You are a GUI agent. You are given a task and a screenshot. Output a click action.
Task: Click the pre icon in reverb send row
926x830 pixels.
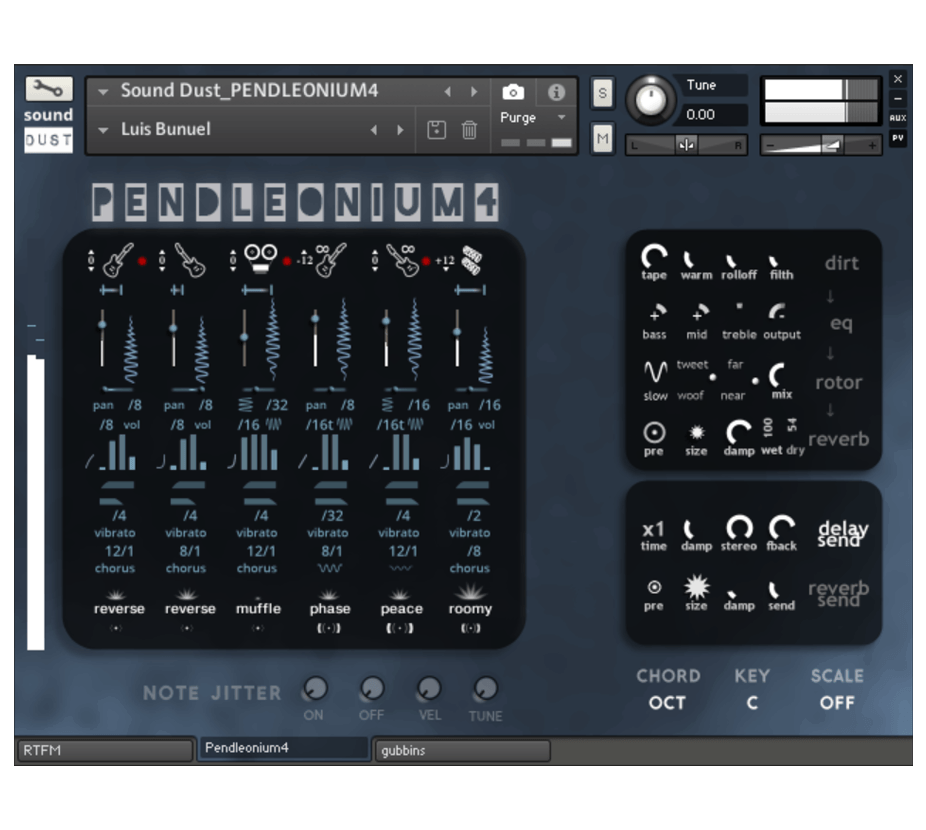(654, 587)
